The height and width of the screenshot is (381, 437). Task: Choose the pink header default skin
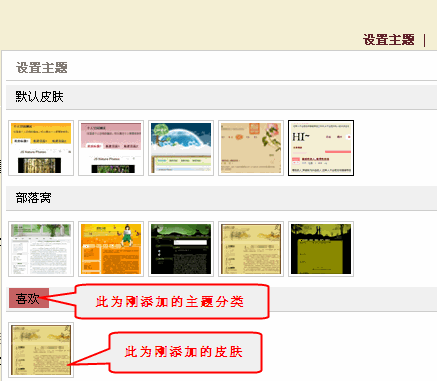[111, 148]
